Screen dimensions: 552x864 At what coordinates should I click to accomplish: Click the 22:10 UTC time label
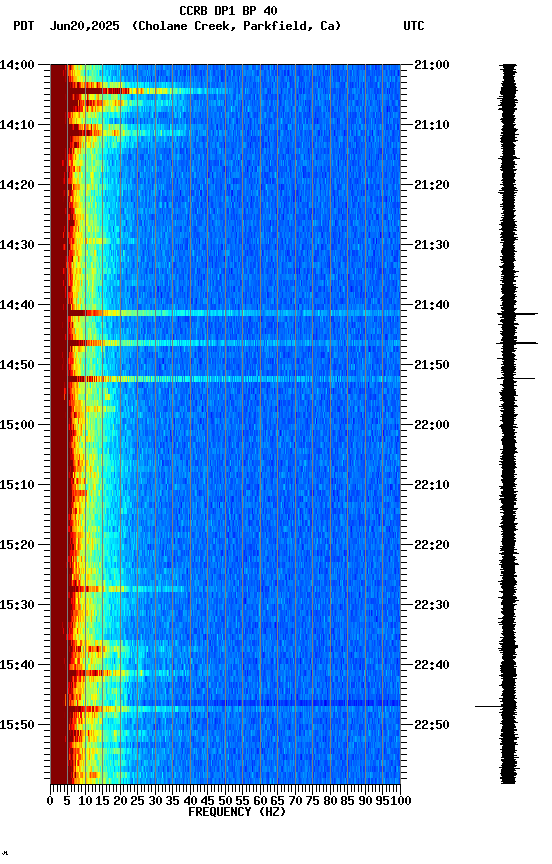pyautogui.click(x=432, y=485)
